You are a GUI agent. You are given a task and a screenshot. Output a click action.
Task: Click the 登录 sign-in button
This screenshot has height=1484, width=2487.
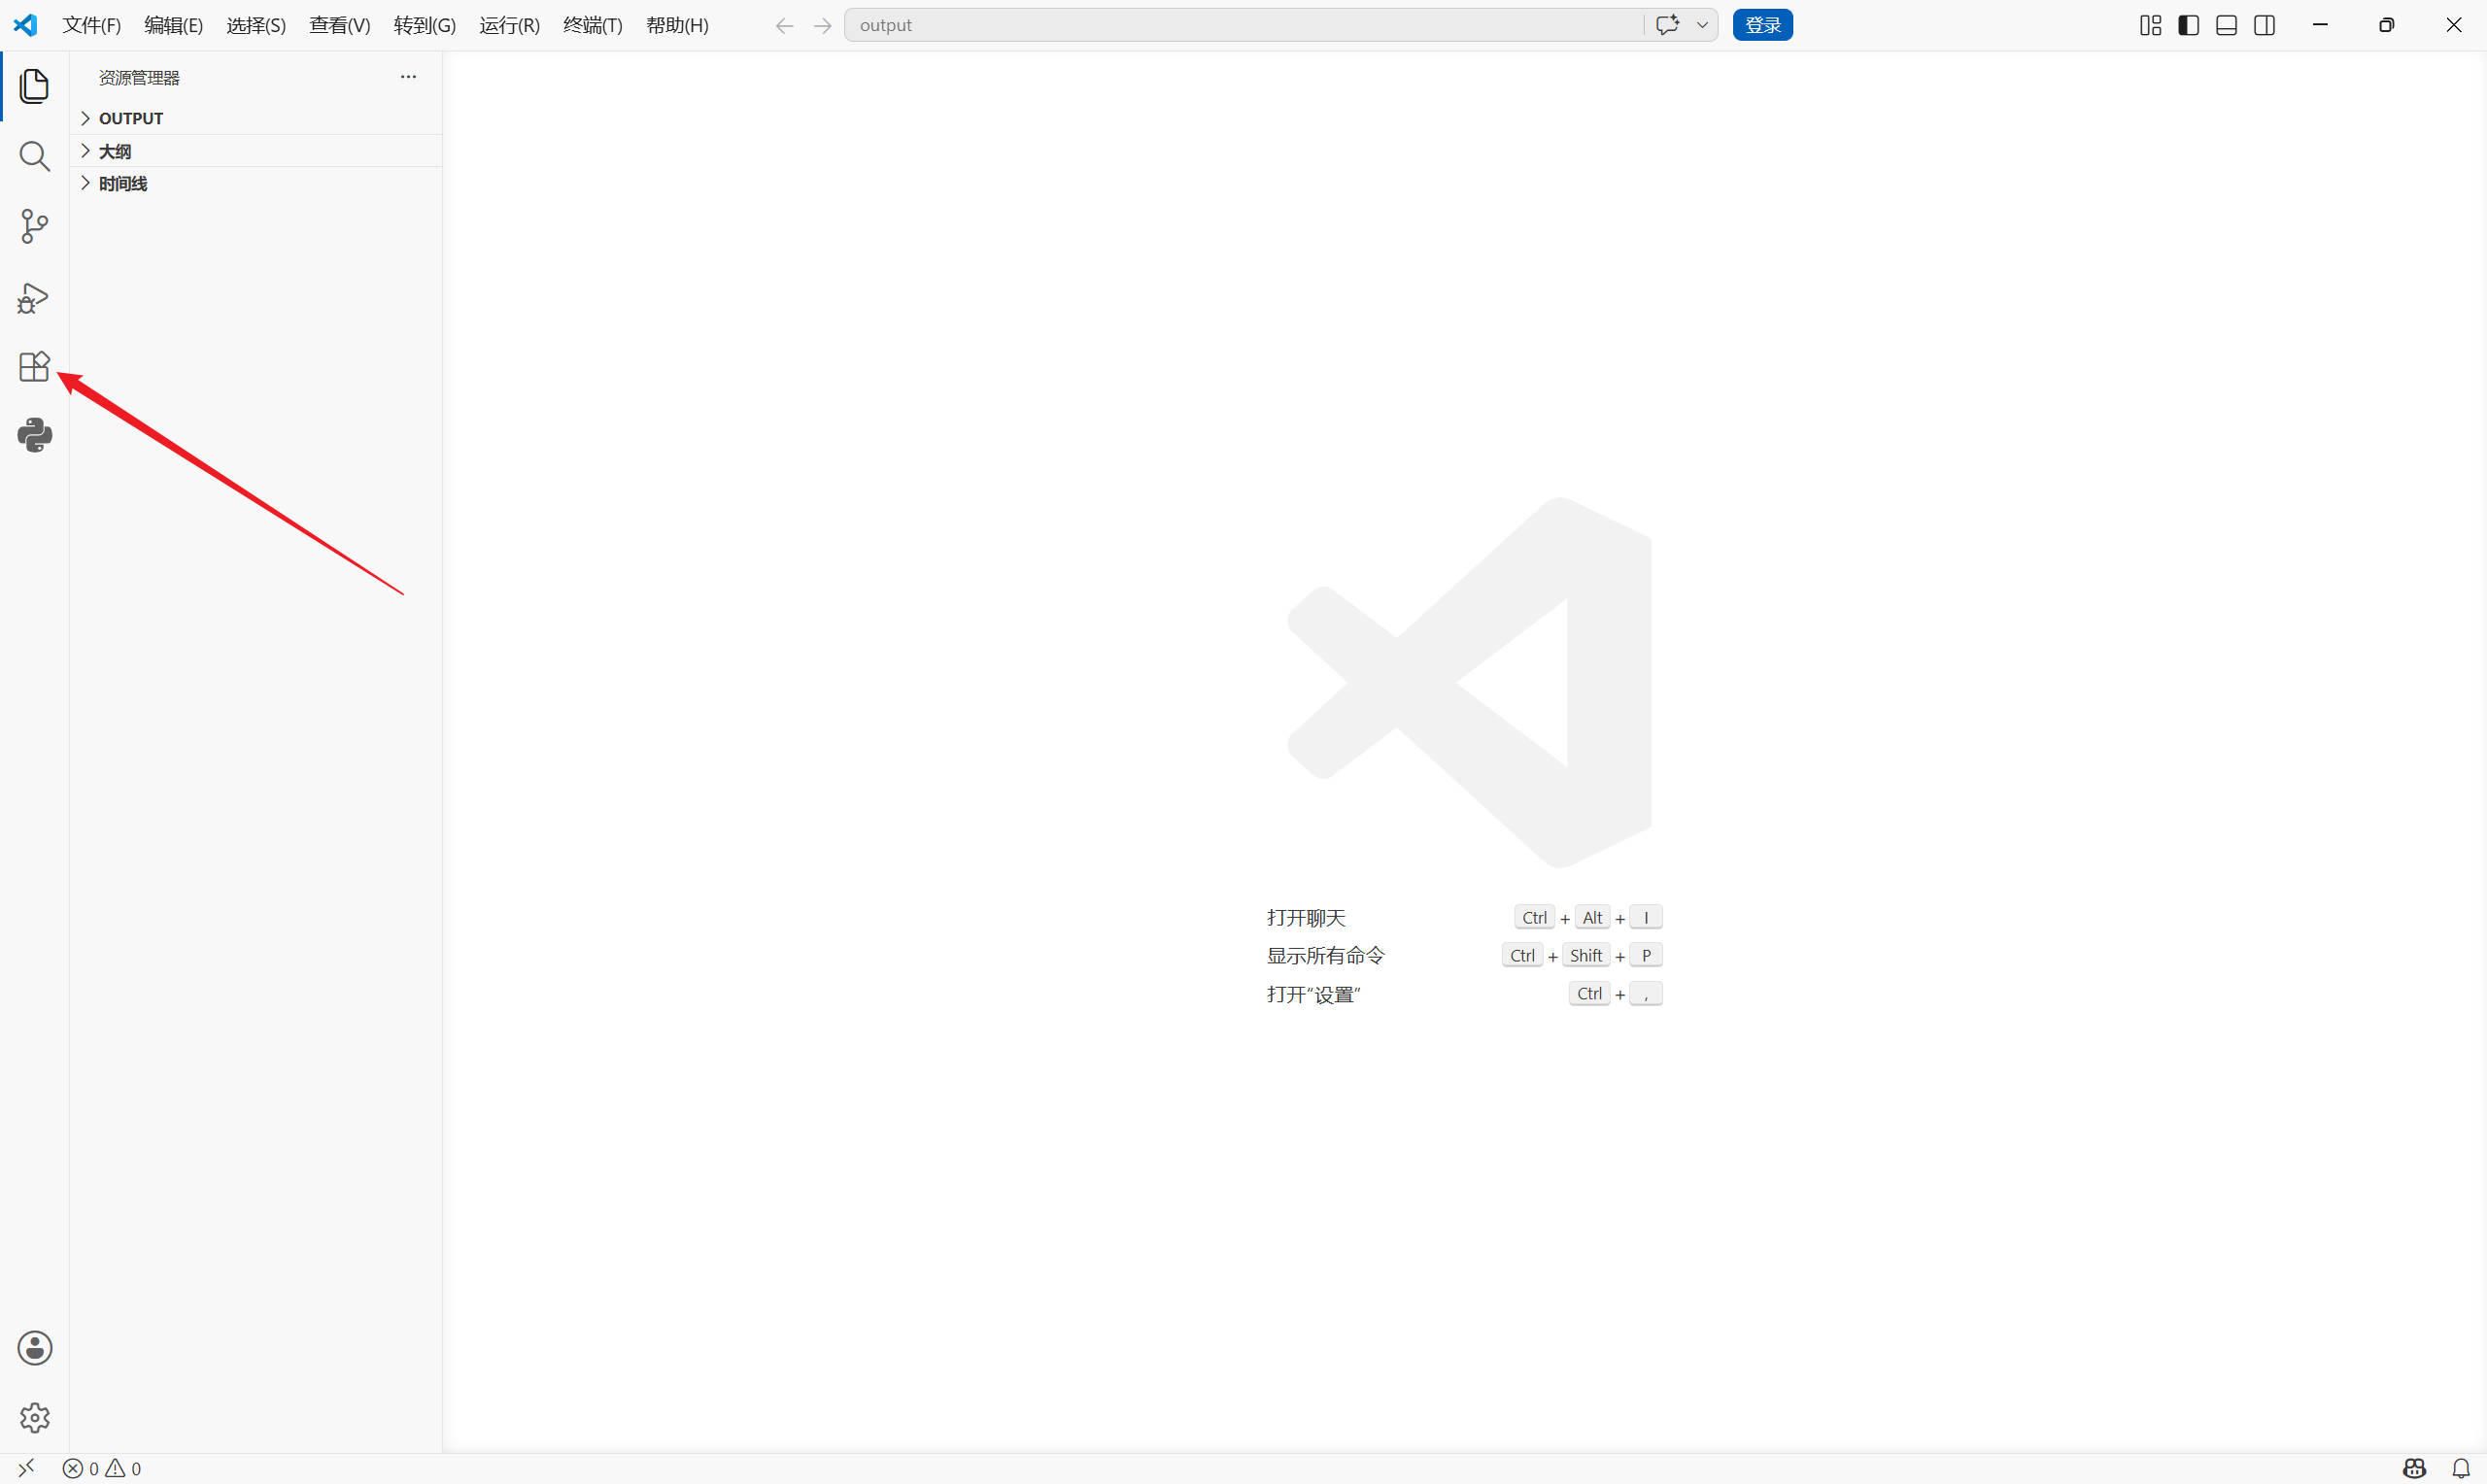pos(1762,25)
